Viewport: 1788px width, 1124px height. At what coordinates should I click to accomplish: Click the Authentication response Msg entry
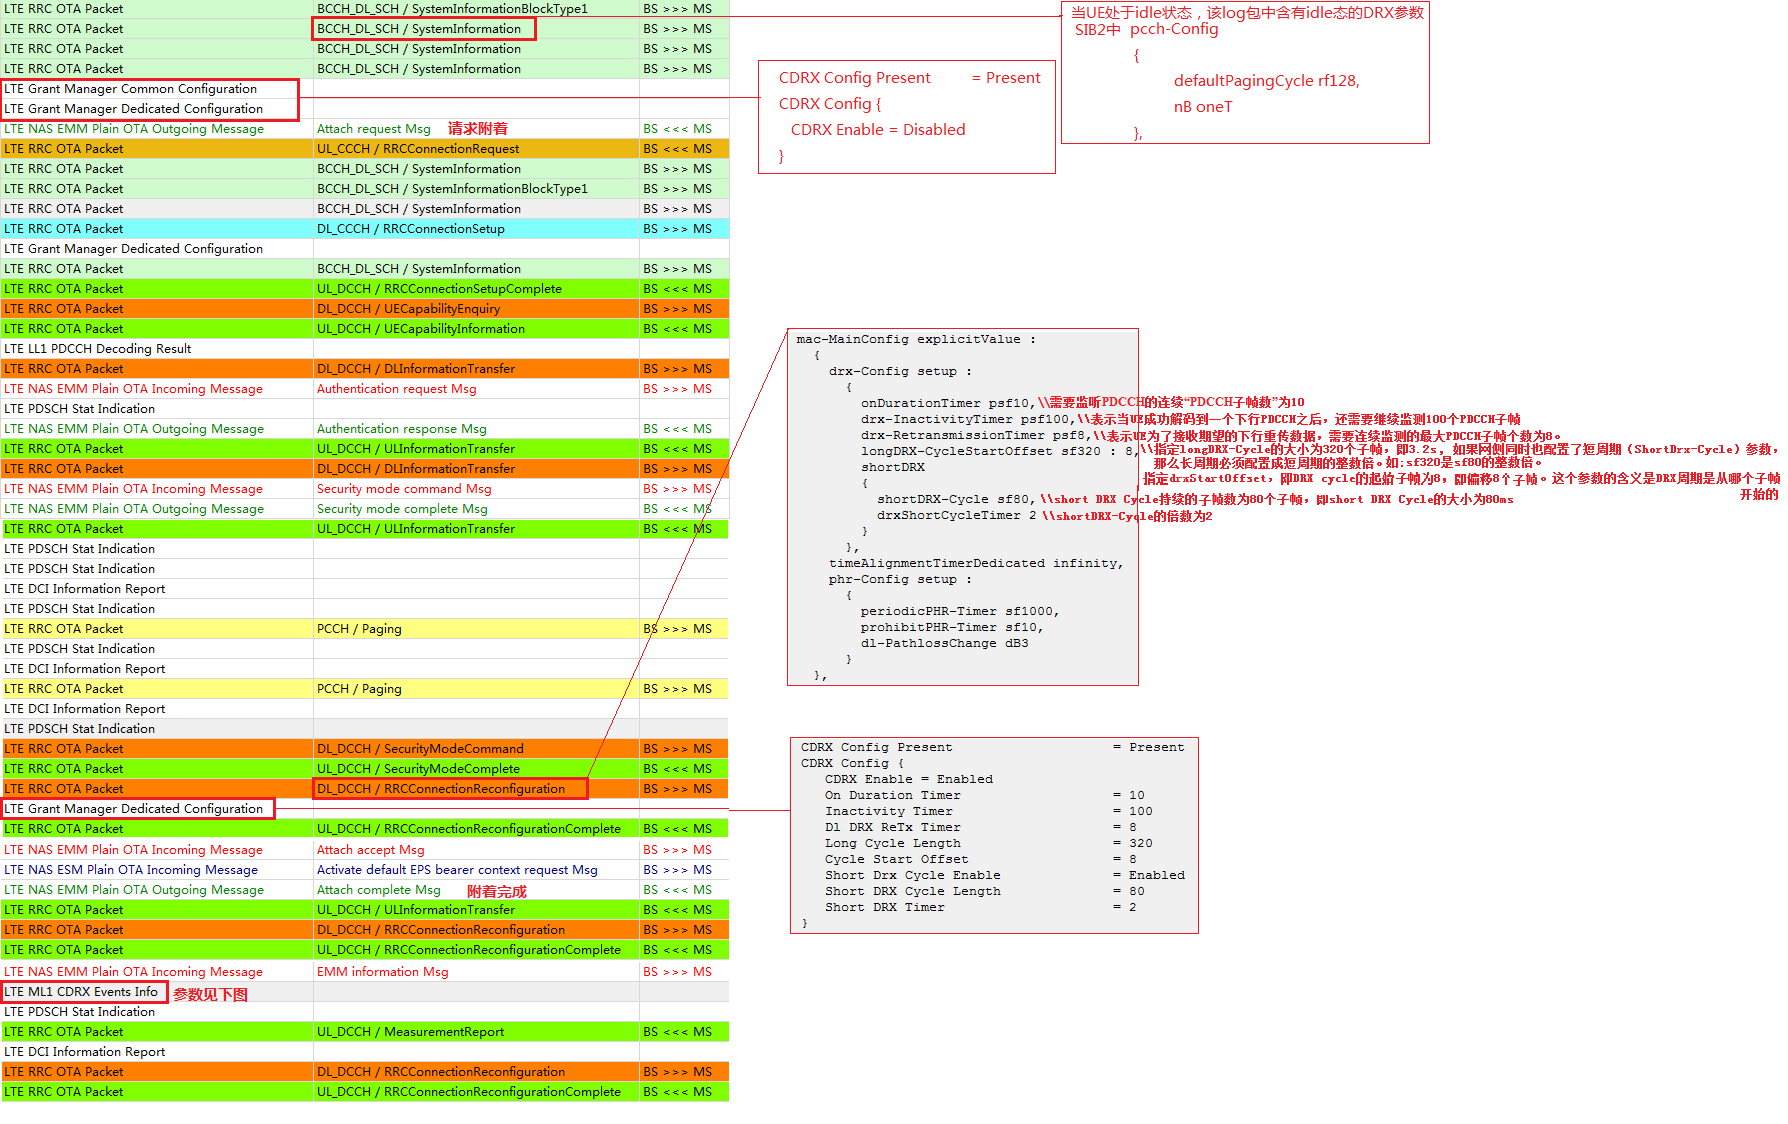tap(402, 429)
